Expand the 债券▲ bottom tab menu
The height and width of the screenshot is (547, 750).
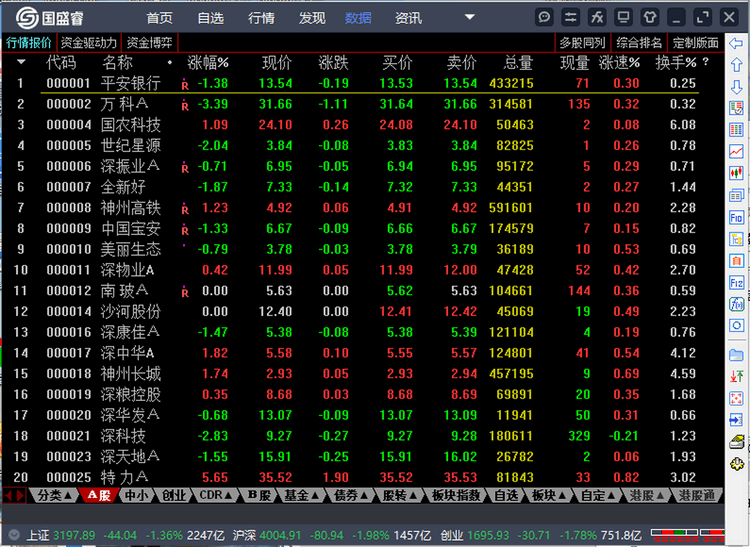click(x=351, y=495)
